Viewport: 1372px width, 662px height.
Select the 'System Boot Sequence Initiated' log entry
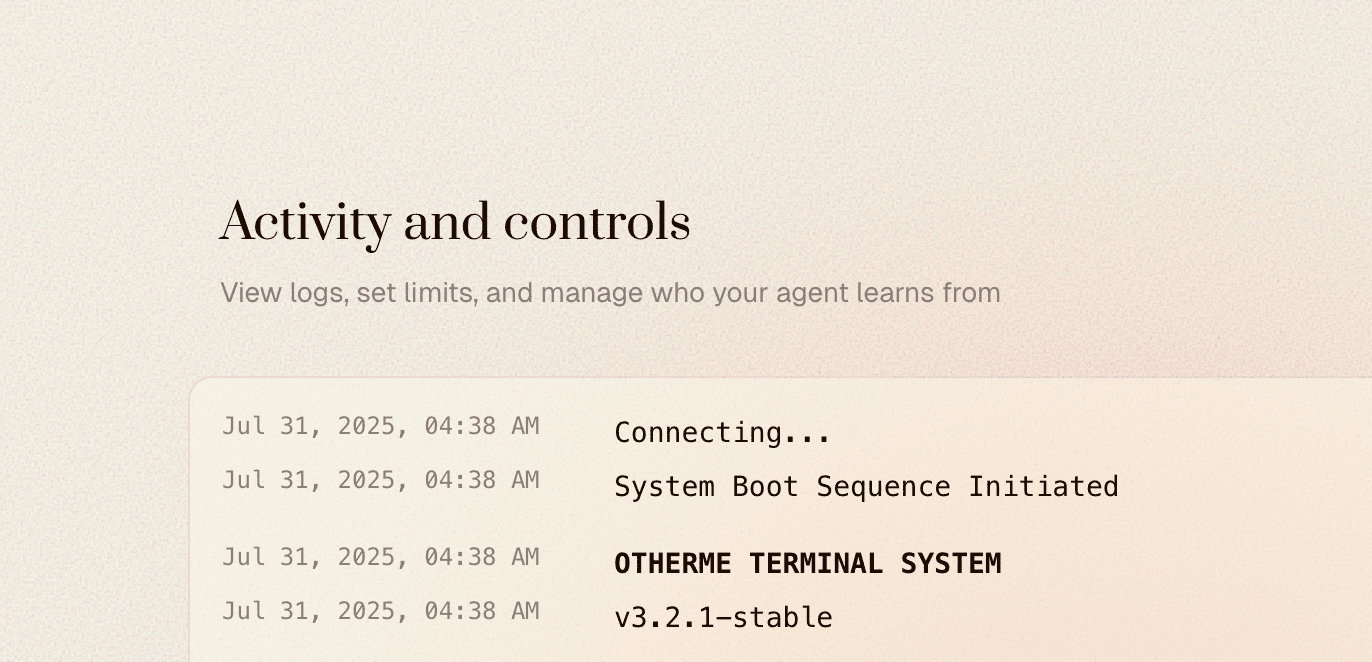pos(866,487)
